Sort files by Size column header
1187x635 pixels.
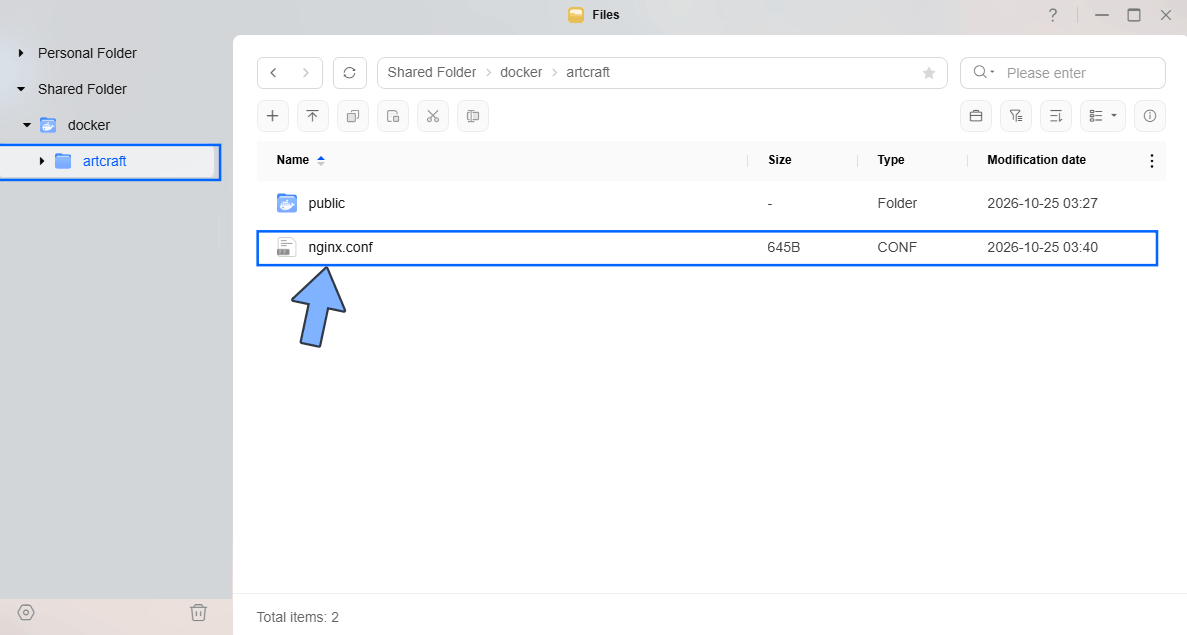[780, 160]
